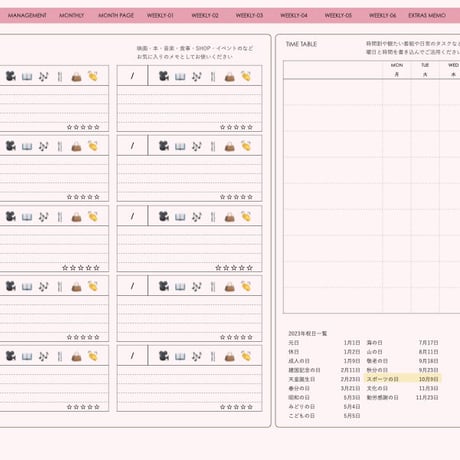Screen dimensions: 460x460
Task: Tap movie camera icon in first left-column card
Action: pos(11,76)
